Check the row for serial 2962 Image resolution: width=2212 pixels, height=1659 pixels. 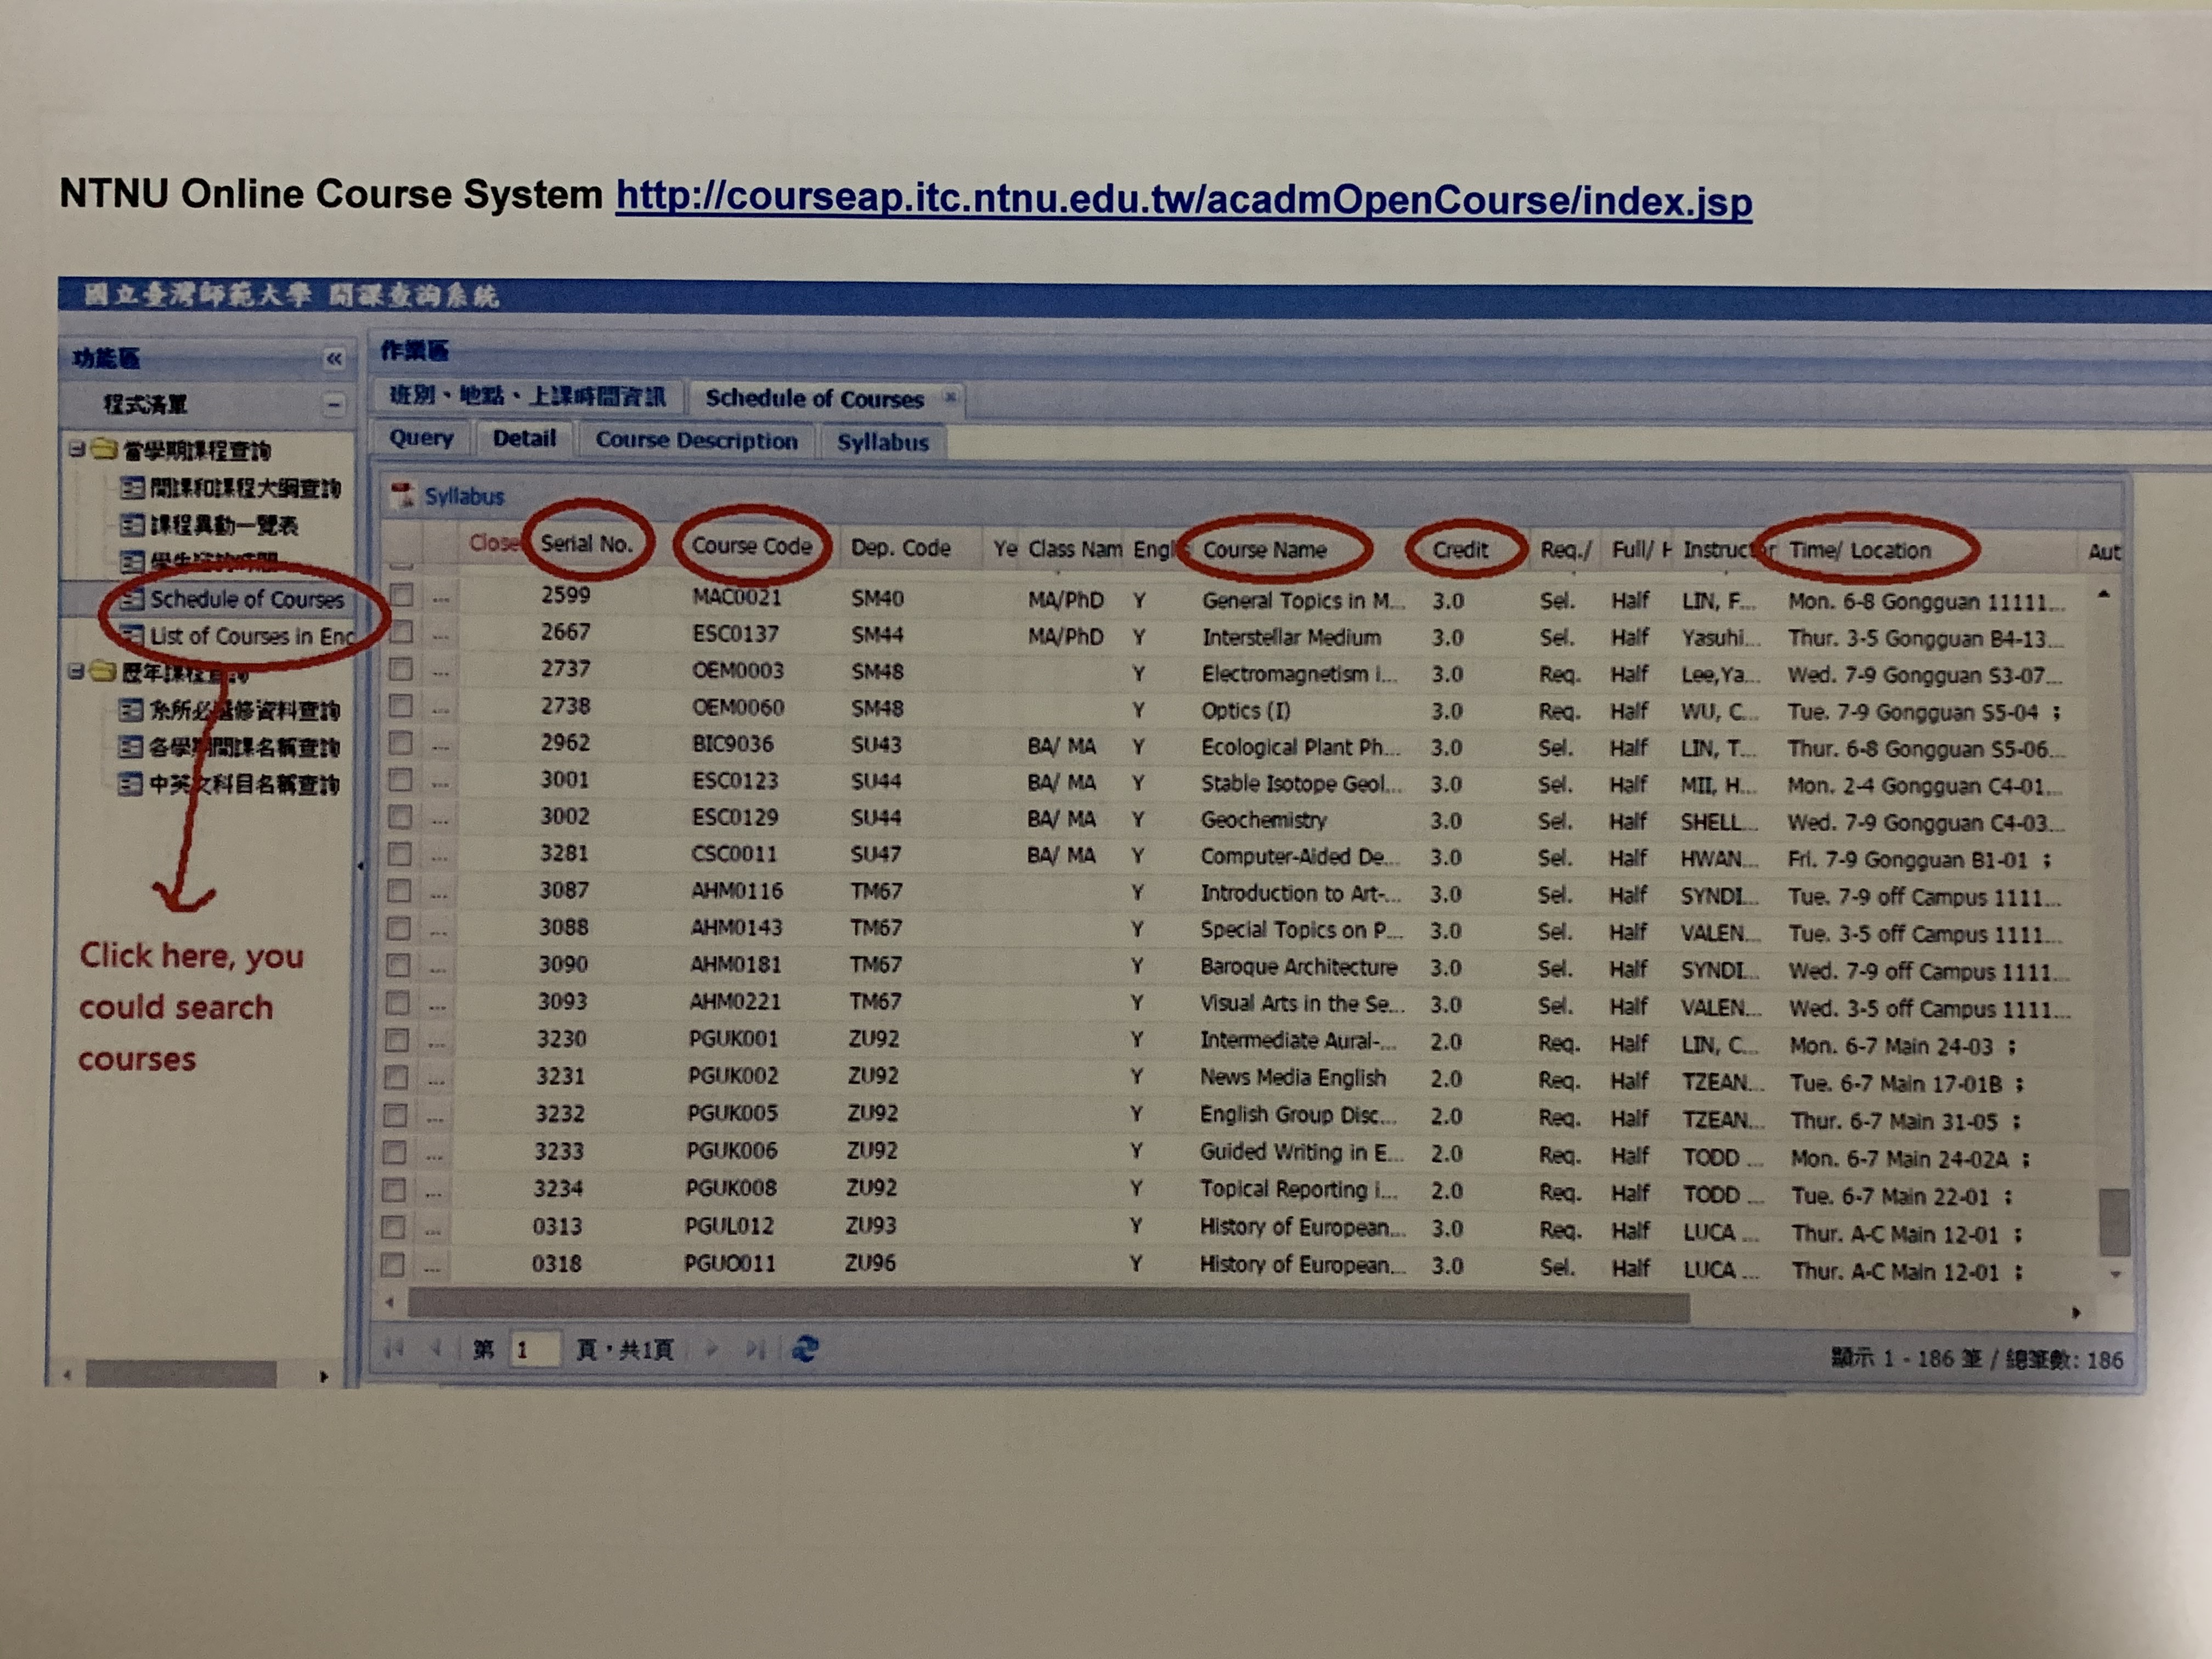pos(400,743)
